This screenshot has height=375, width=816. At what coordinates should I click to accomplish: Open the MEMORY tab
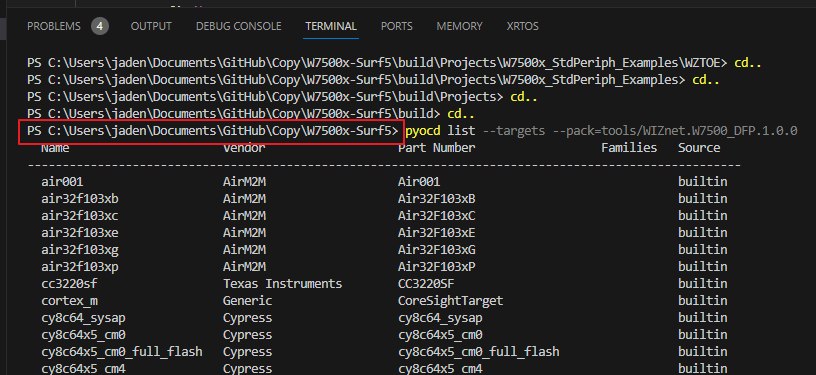pos(459,26)
